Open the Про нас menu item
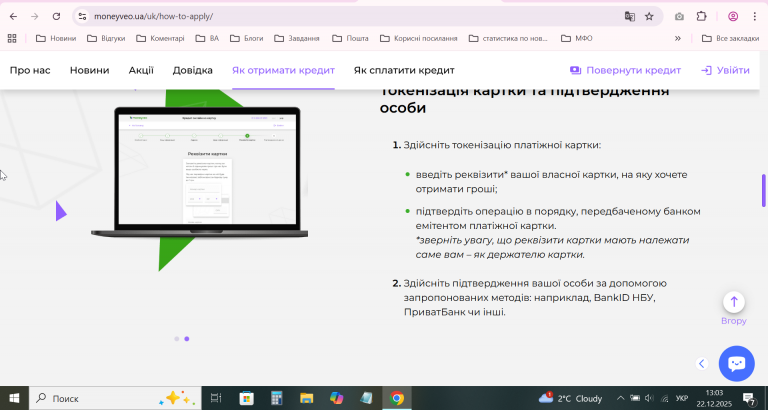 pos(30,71)
